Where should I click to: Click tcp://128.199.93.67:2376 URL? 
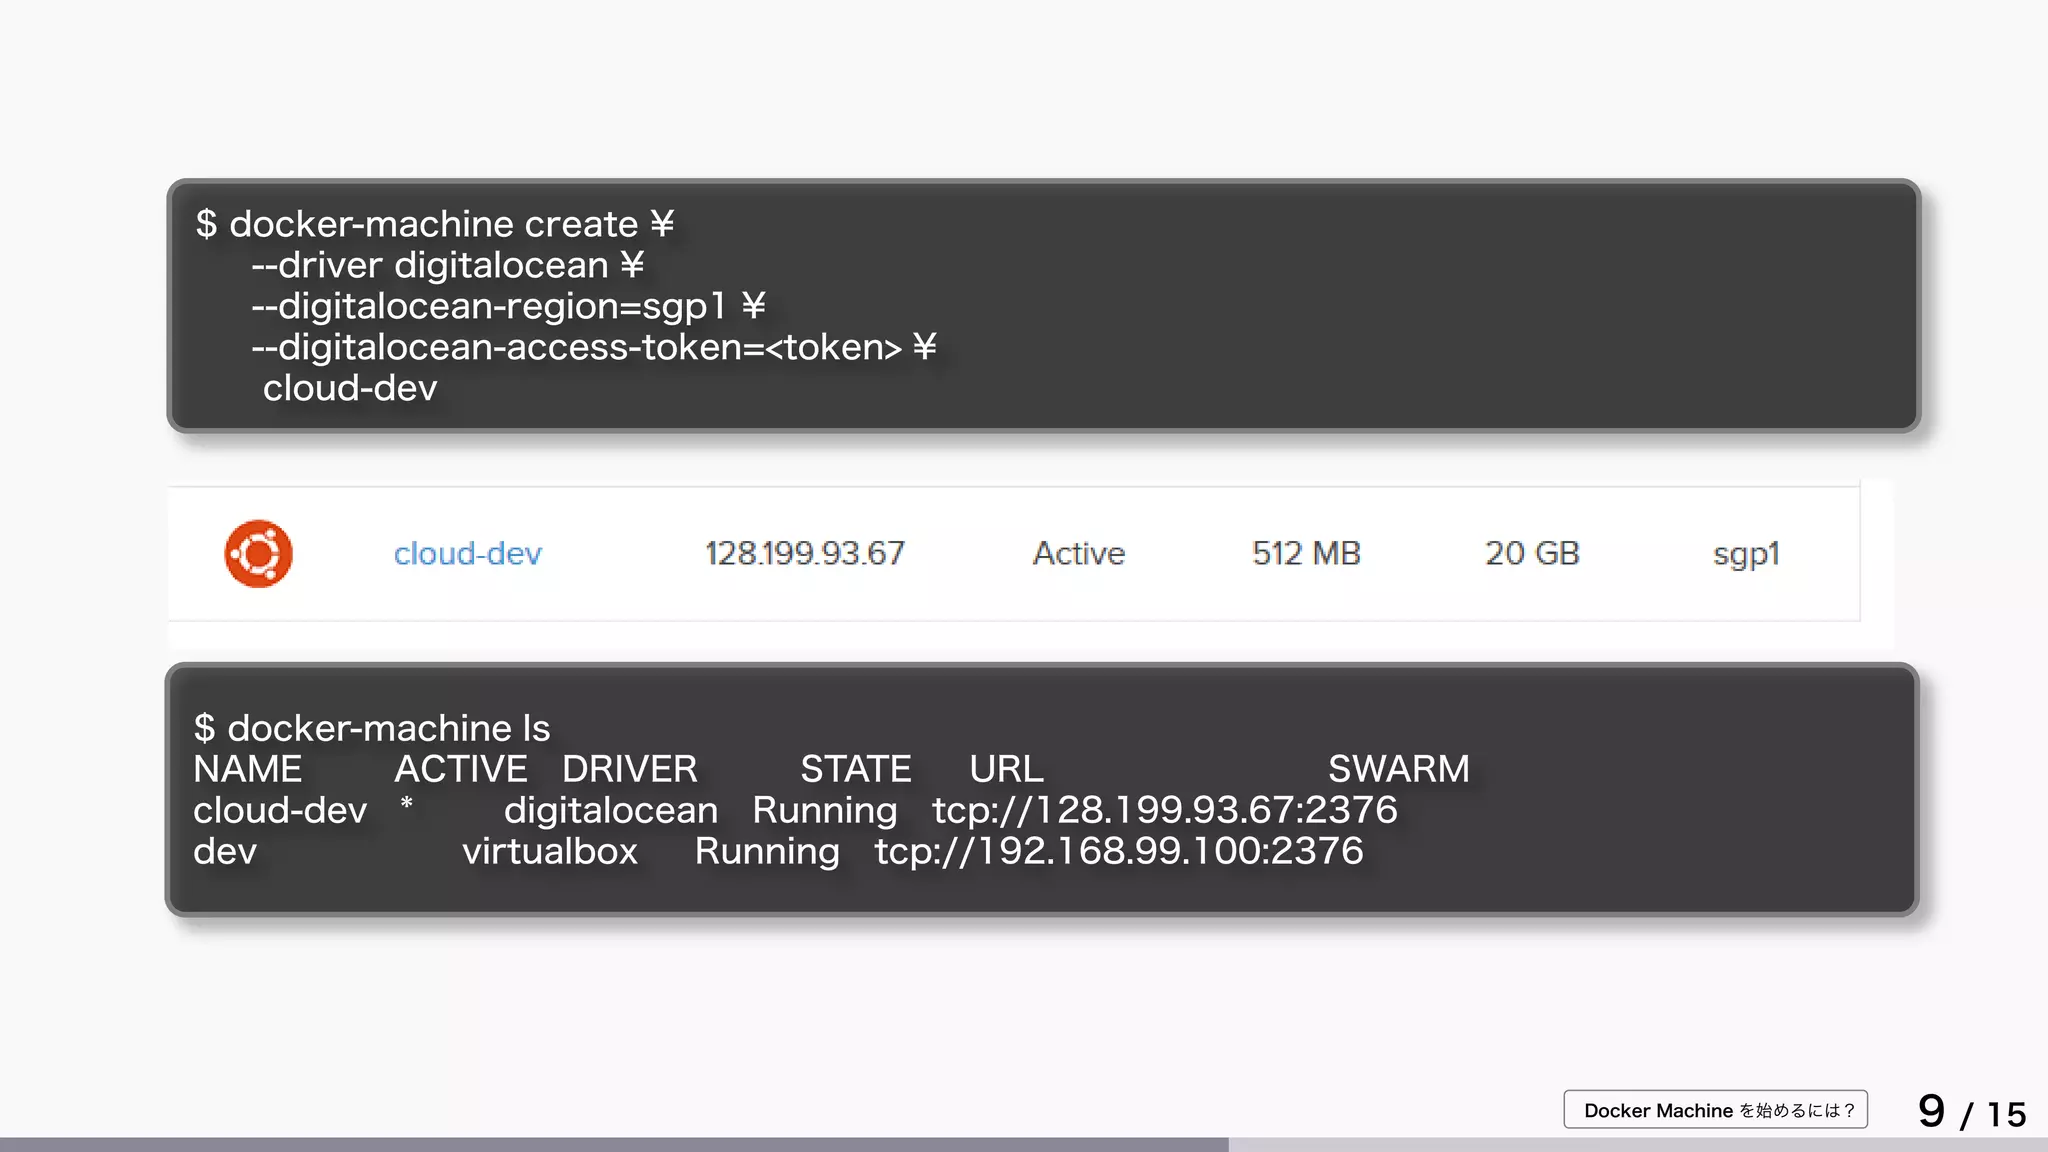pyautogui.click(x=1165, y=810)
